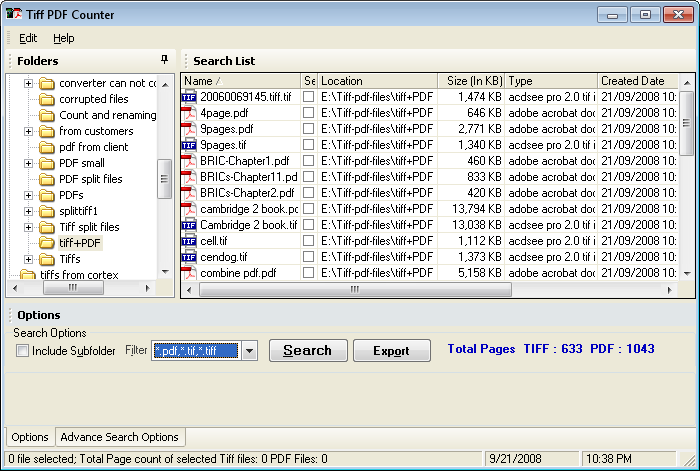
Task: Click the PDF icon beside 4page.pdf
Action: [190, 113]
